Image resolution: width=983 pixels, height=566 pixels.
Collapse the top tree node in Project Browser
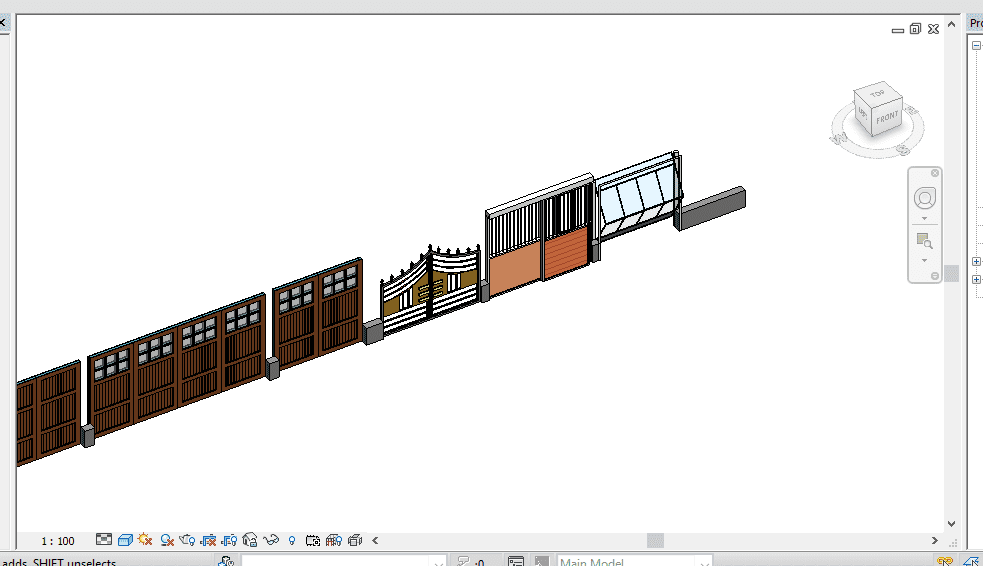[x=976, y=45]
